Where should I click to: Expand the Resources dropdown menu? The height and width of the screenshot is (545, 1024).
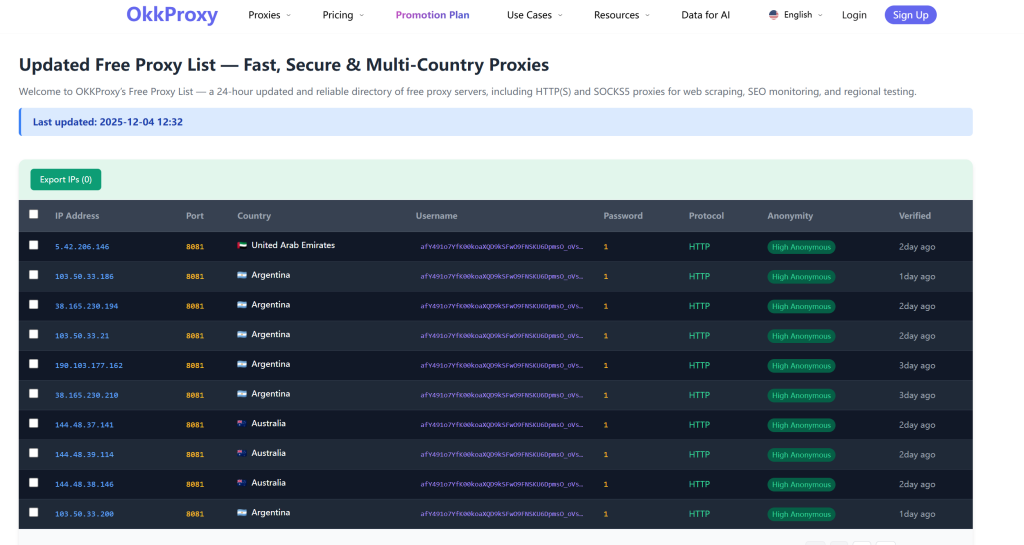pos(621,15)
